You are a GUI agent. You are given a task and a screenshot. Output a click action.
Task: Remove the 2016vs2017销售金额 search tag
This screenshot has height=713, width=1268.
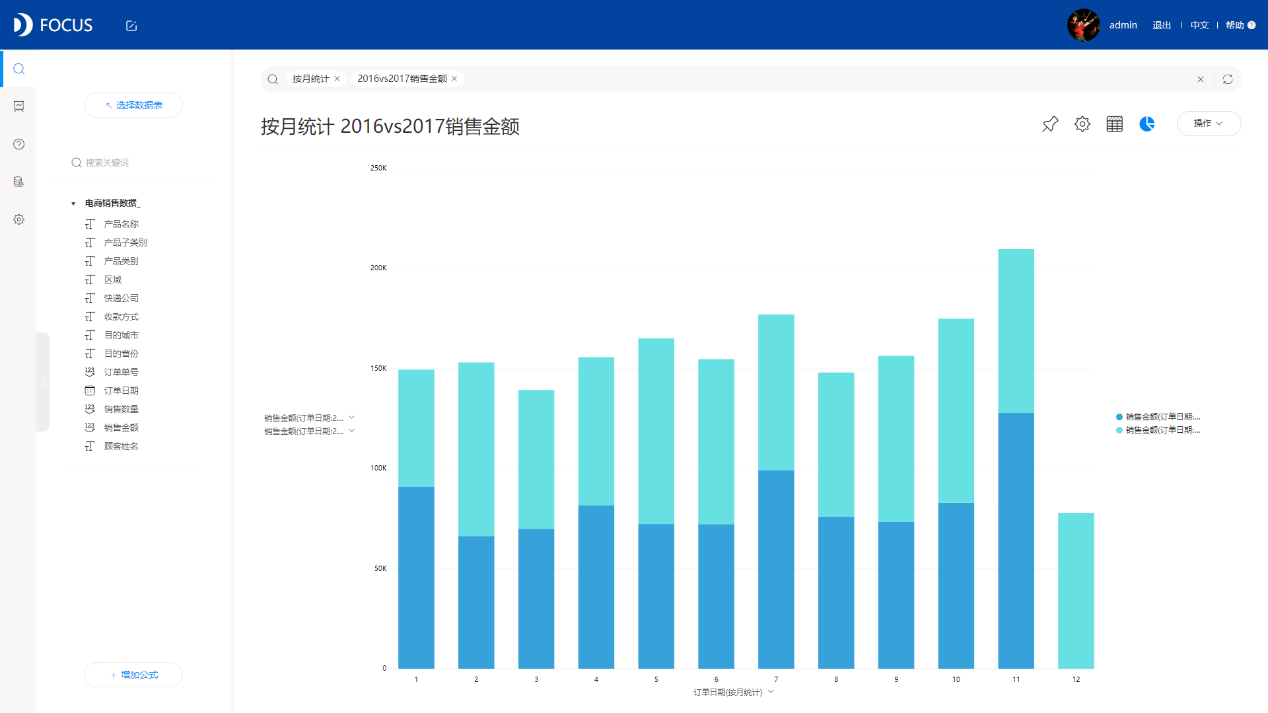click(454, 78)
